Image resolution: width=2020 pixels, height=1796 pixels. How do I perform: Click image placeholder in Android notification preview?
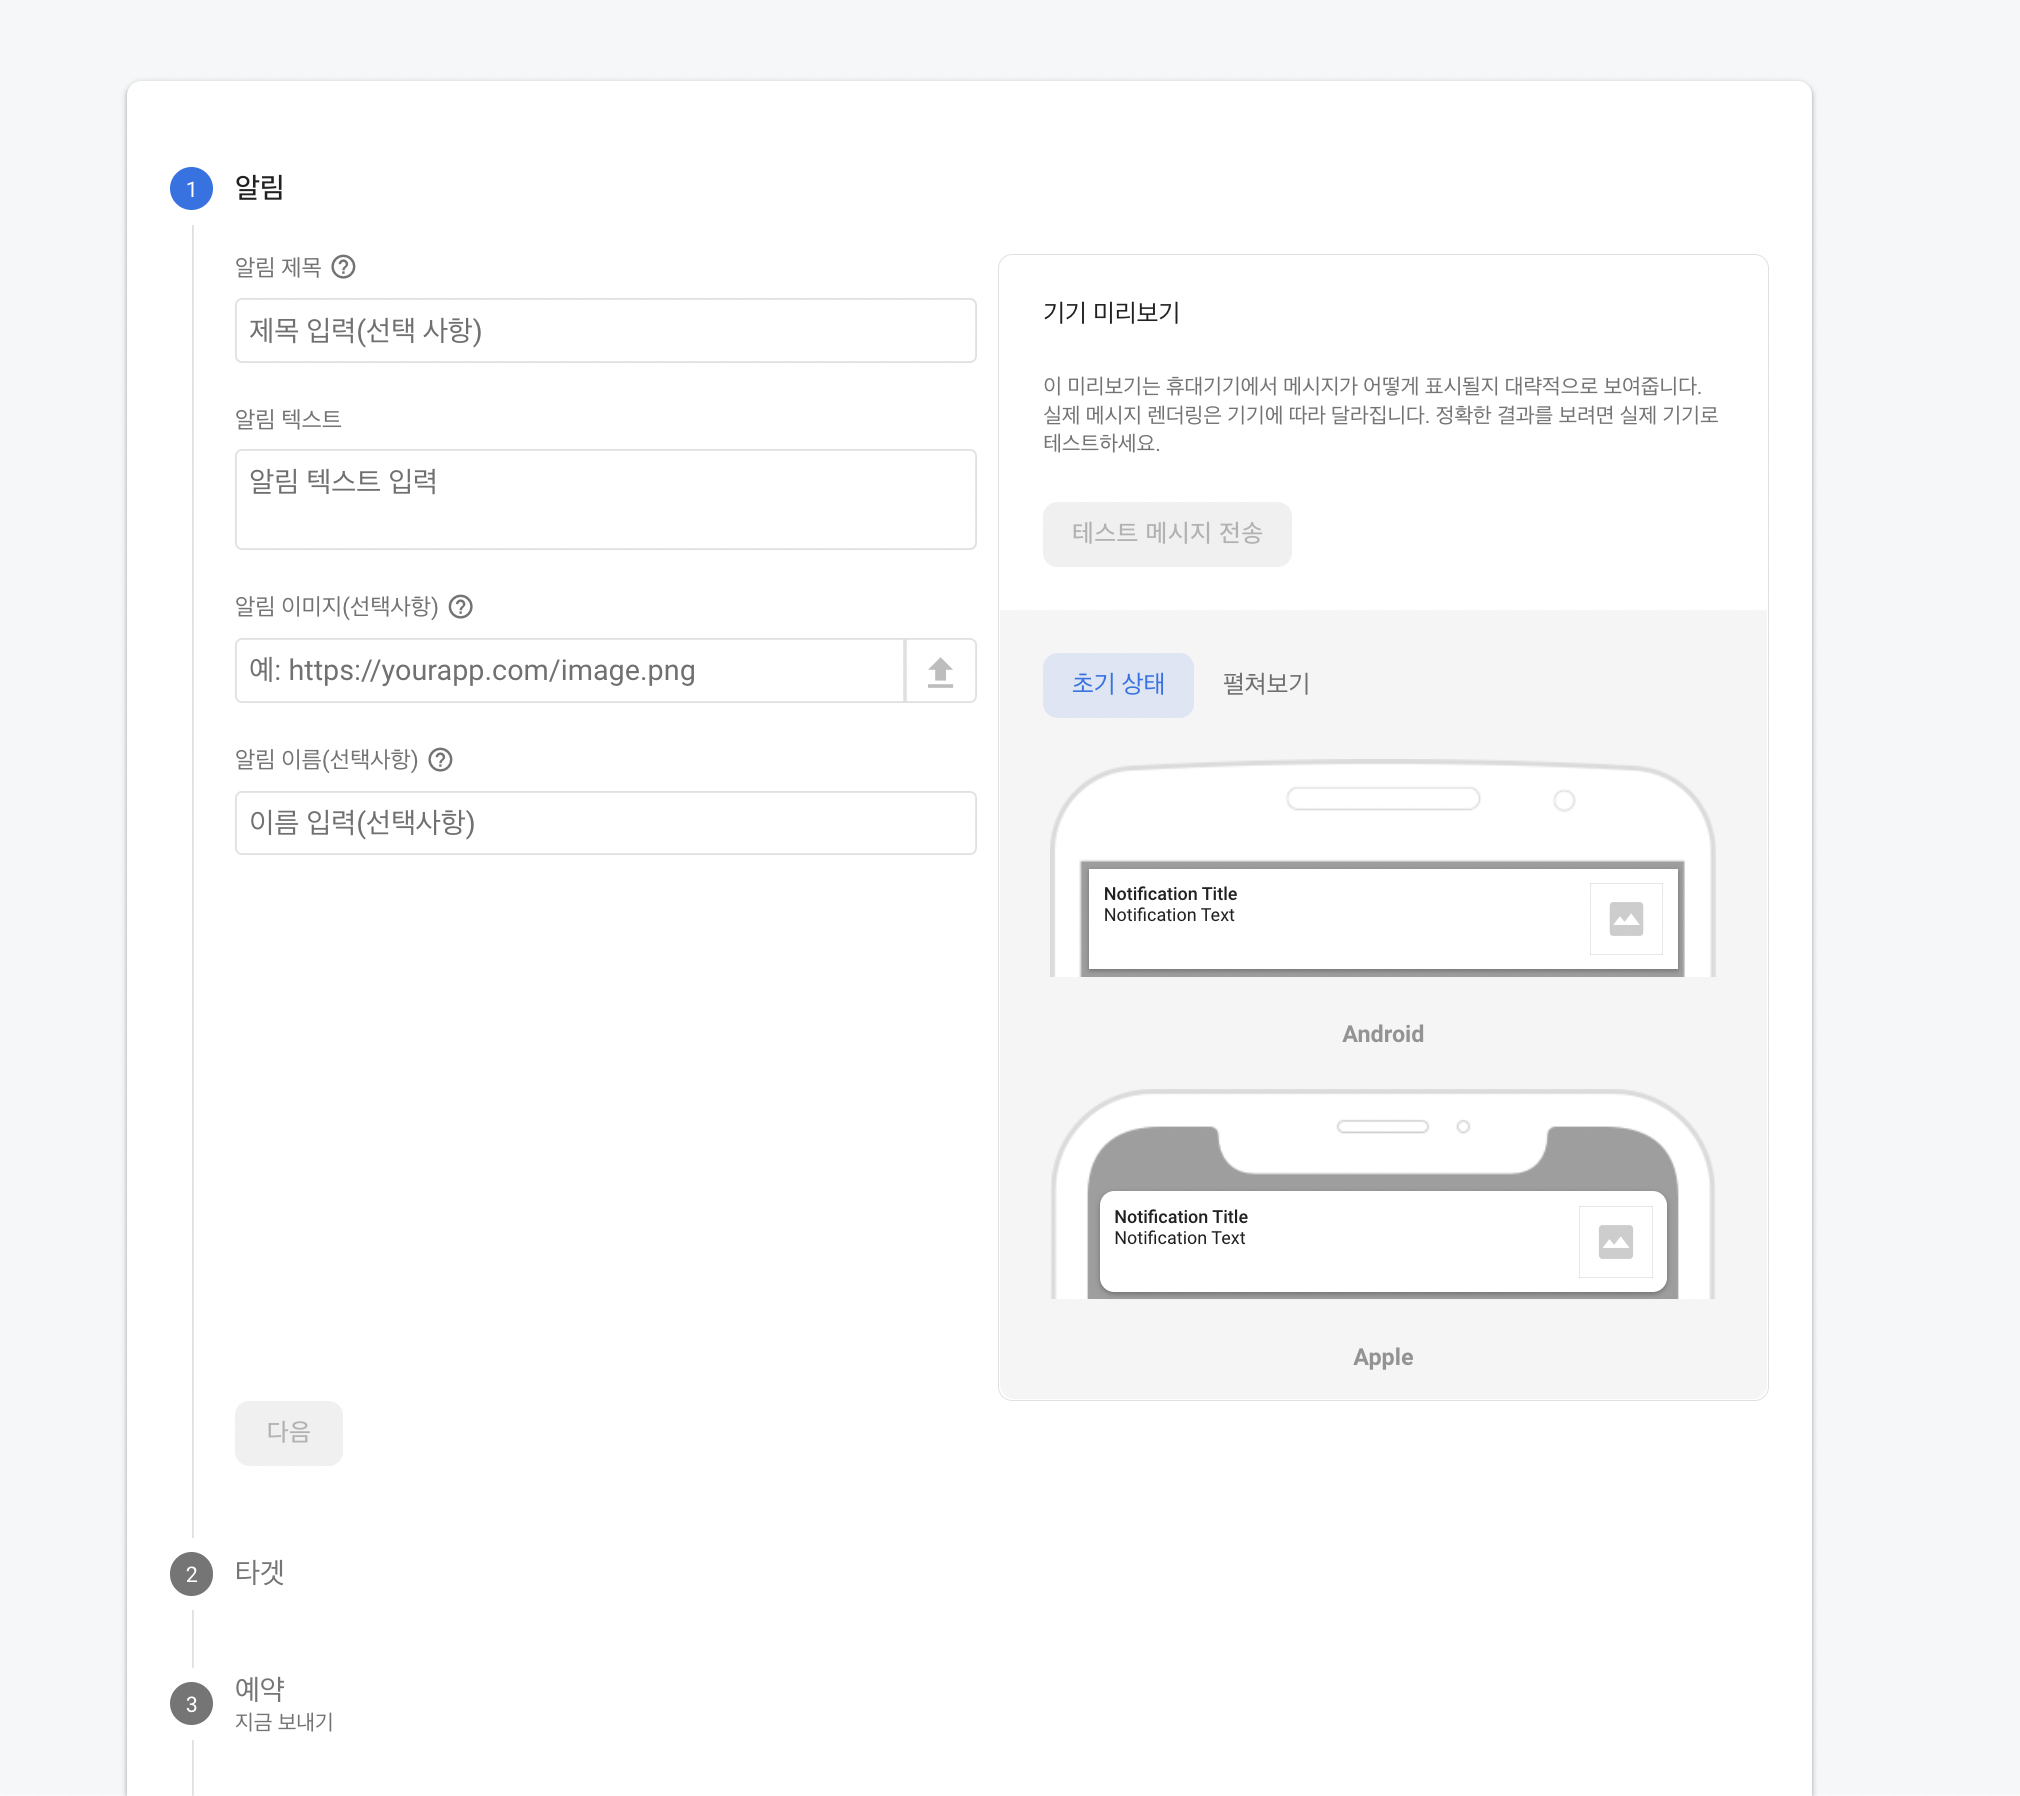tap(1626, 919)
